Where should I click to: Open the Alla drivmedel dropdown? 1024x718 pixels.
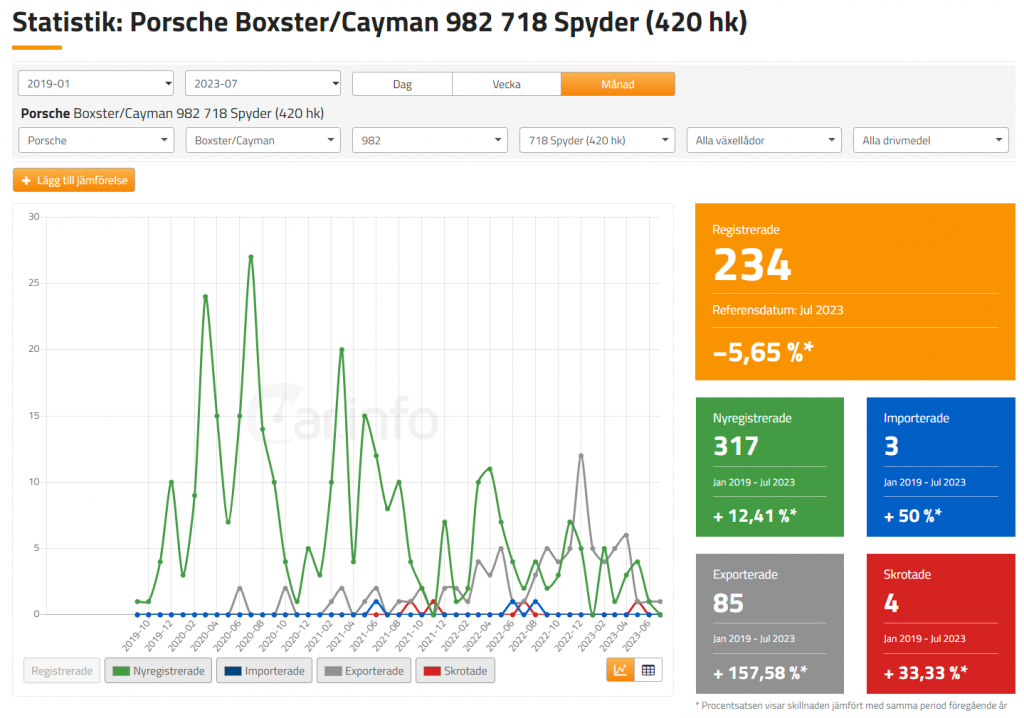click(x=931, y=140)
